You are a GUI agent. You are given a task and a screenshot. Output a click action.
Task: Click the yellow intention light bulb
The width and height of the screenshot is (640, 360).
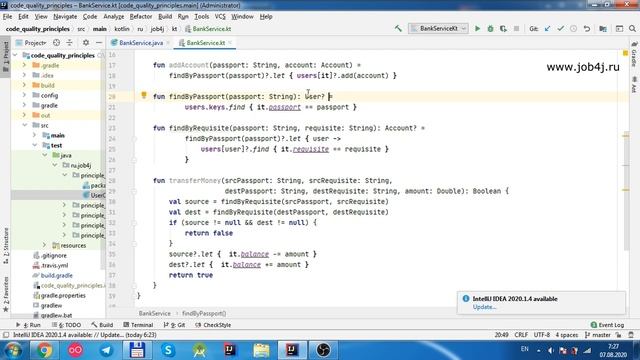click(144, 95)
